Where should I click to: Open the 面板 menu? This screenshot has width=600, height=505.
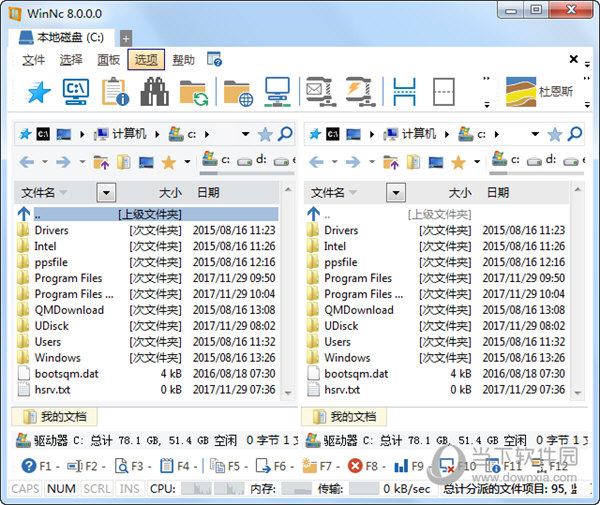[109, 60]
